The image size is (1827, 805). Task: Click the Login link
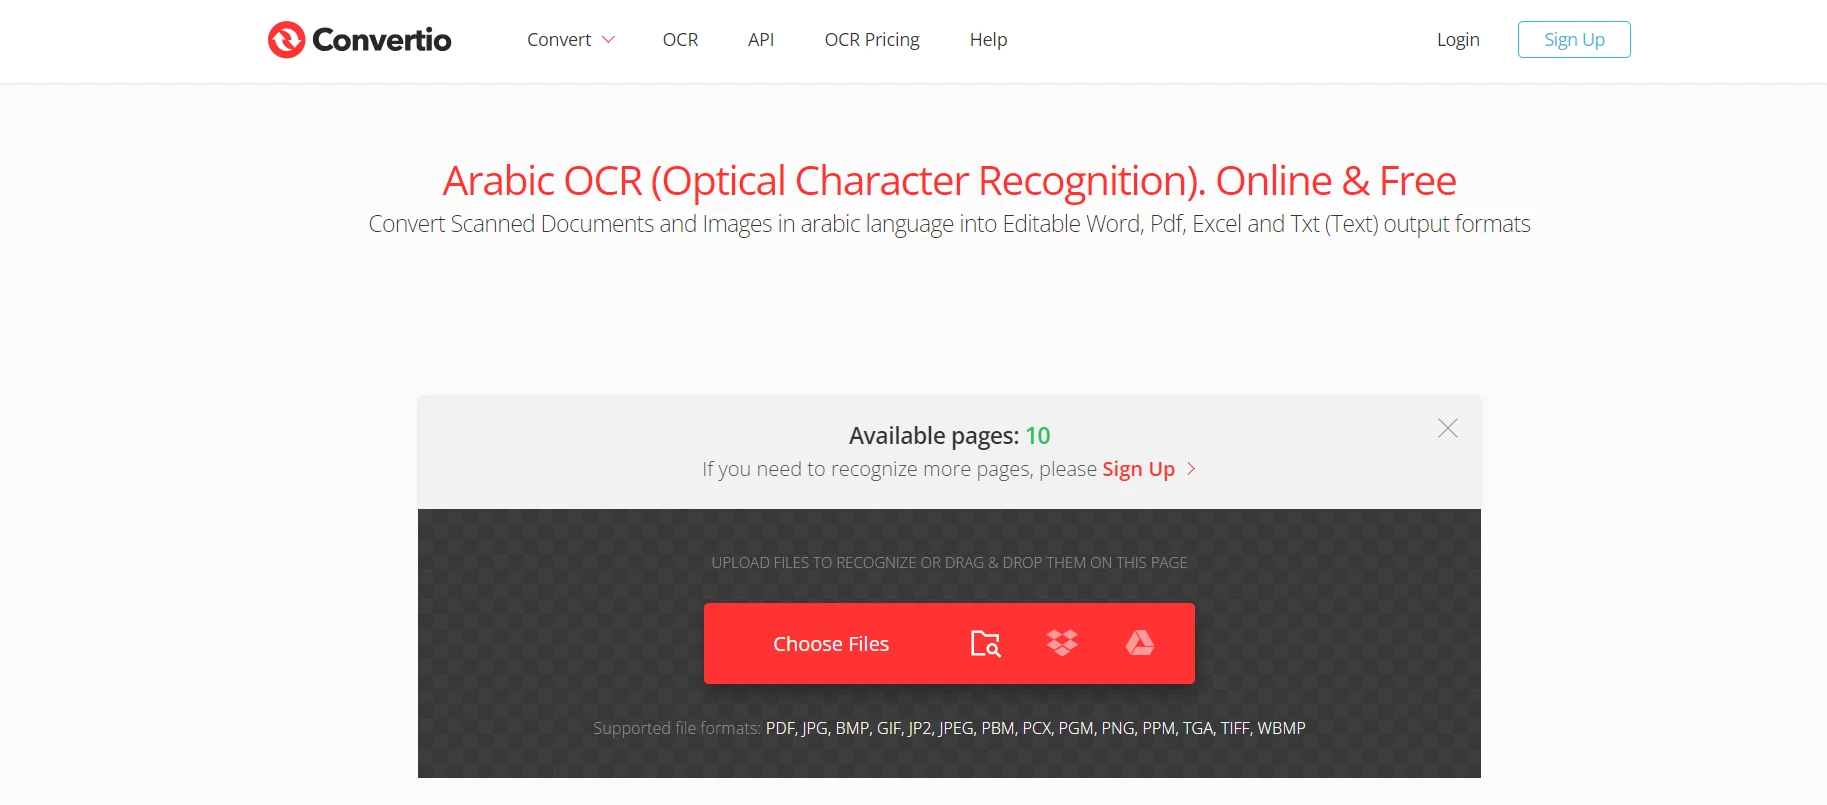click(1457, 40)
